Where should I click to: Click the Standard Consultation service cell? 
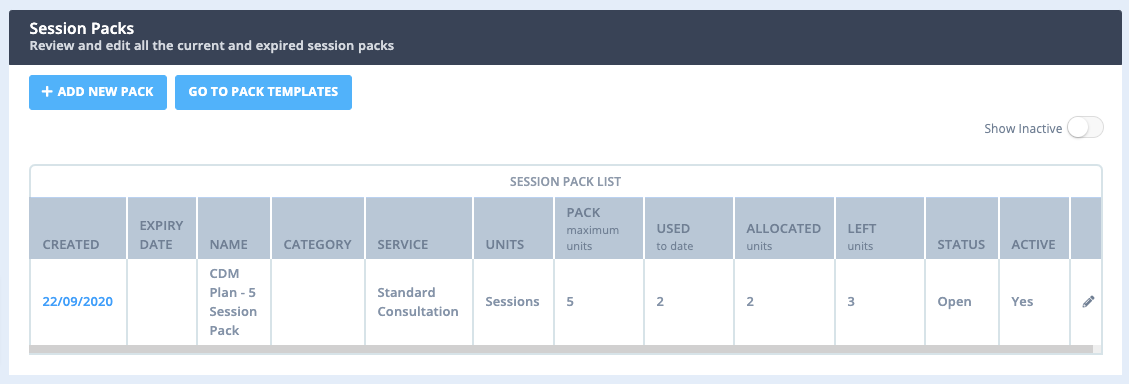coord(419,302)
